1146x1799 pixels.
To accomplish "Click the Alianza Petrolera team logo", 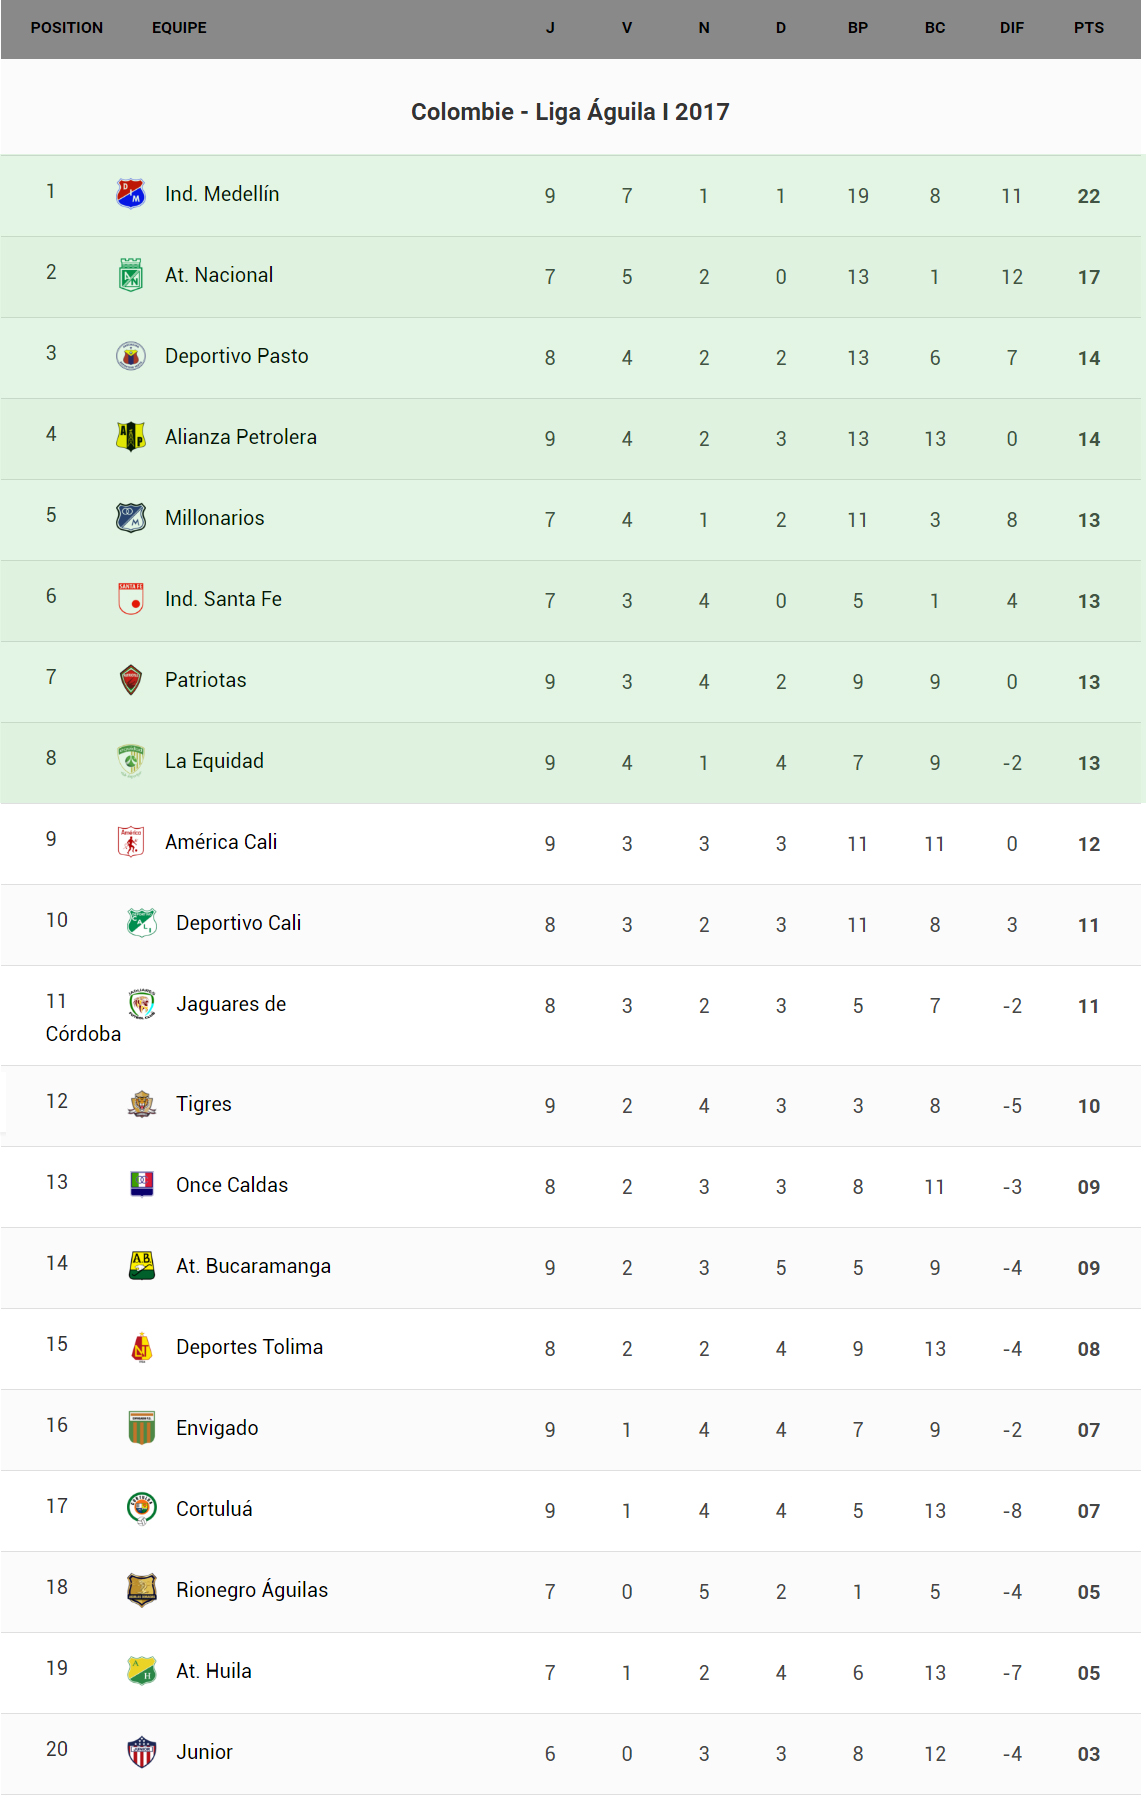I will pos(131,436).
